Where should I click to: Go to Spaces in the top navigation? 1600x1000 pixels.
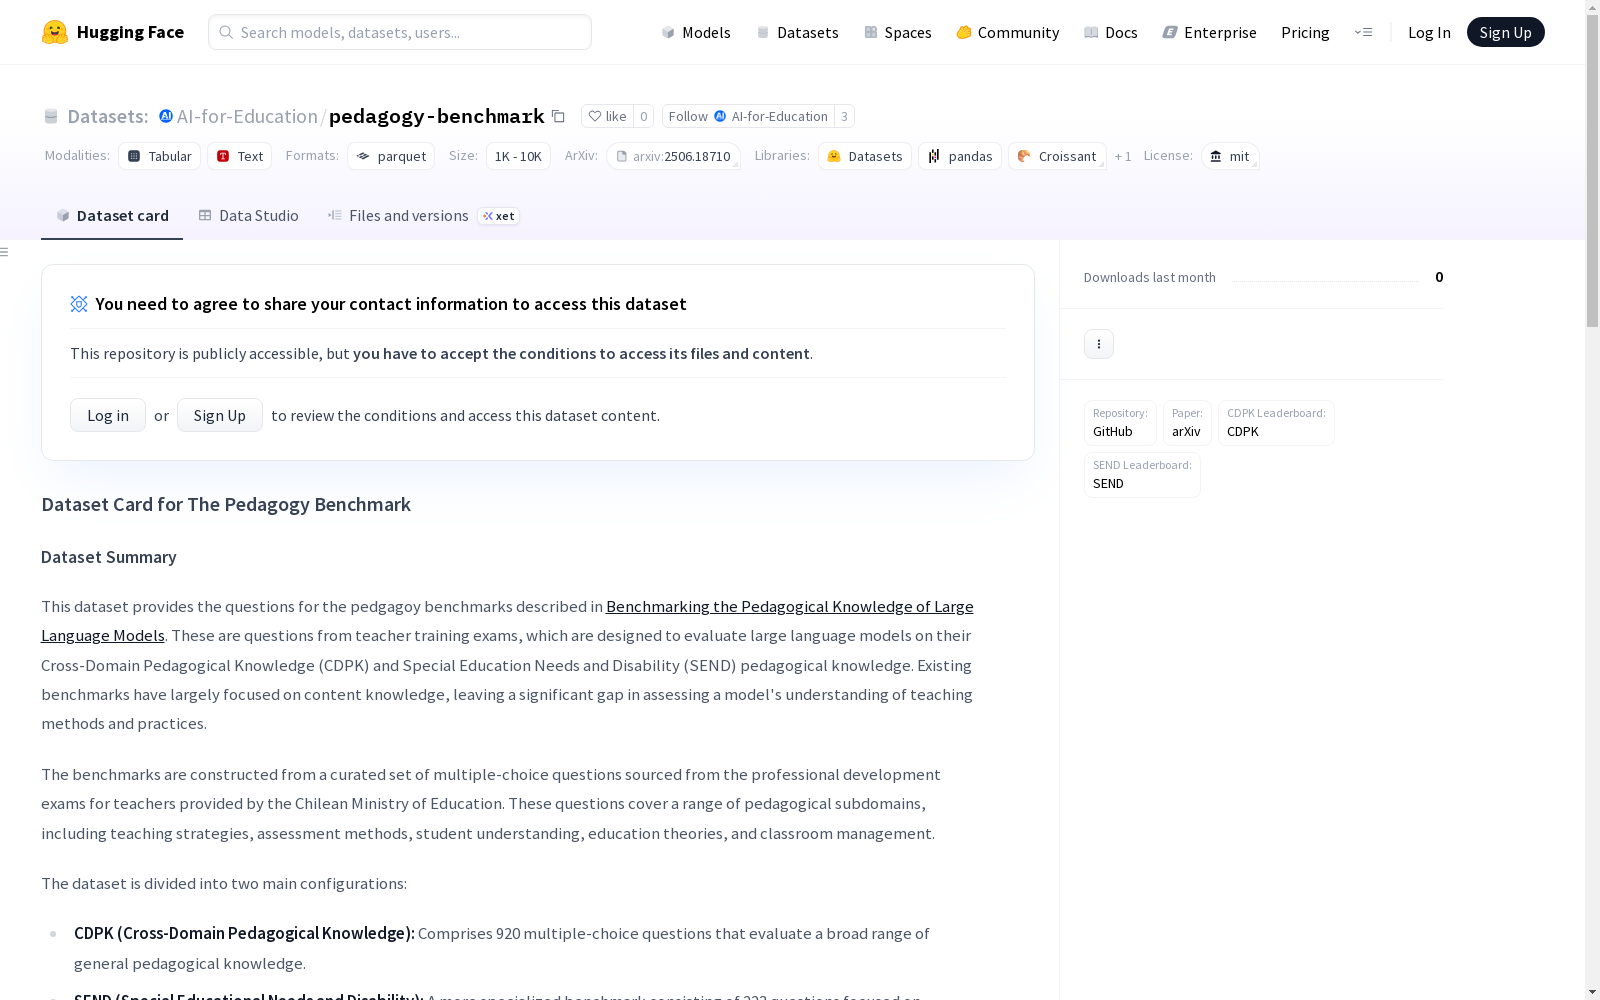coord(898,32)
